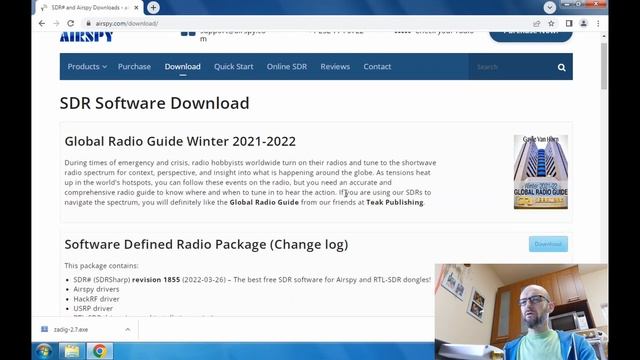Go back using browser back arrow
This screenshot has width=640, height=360.
(x=42, y=23)
